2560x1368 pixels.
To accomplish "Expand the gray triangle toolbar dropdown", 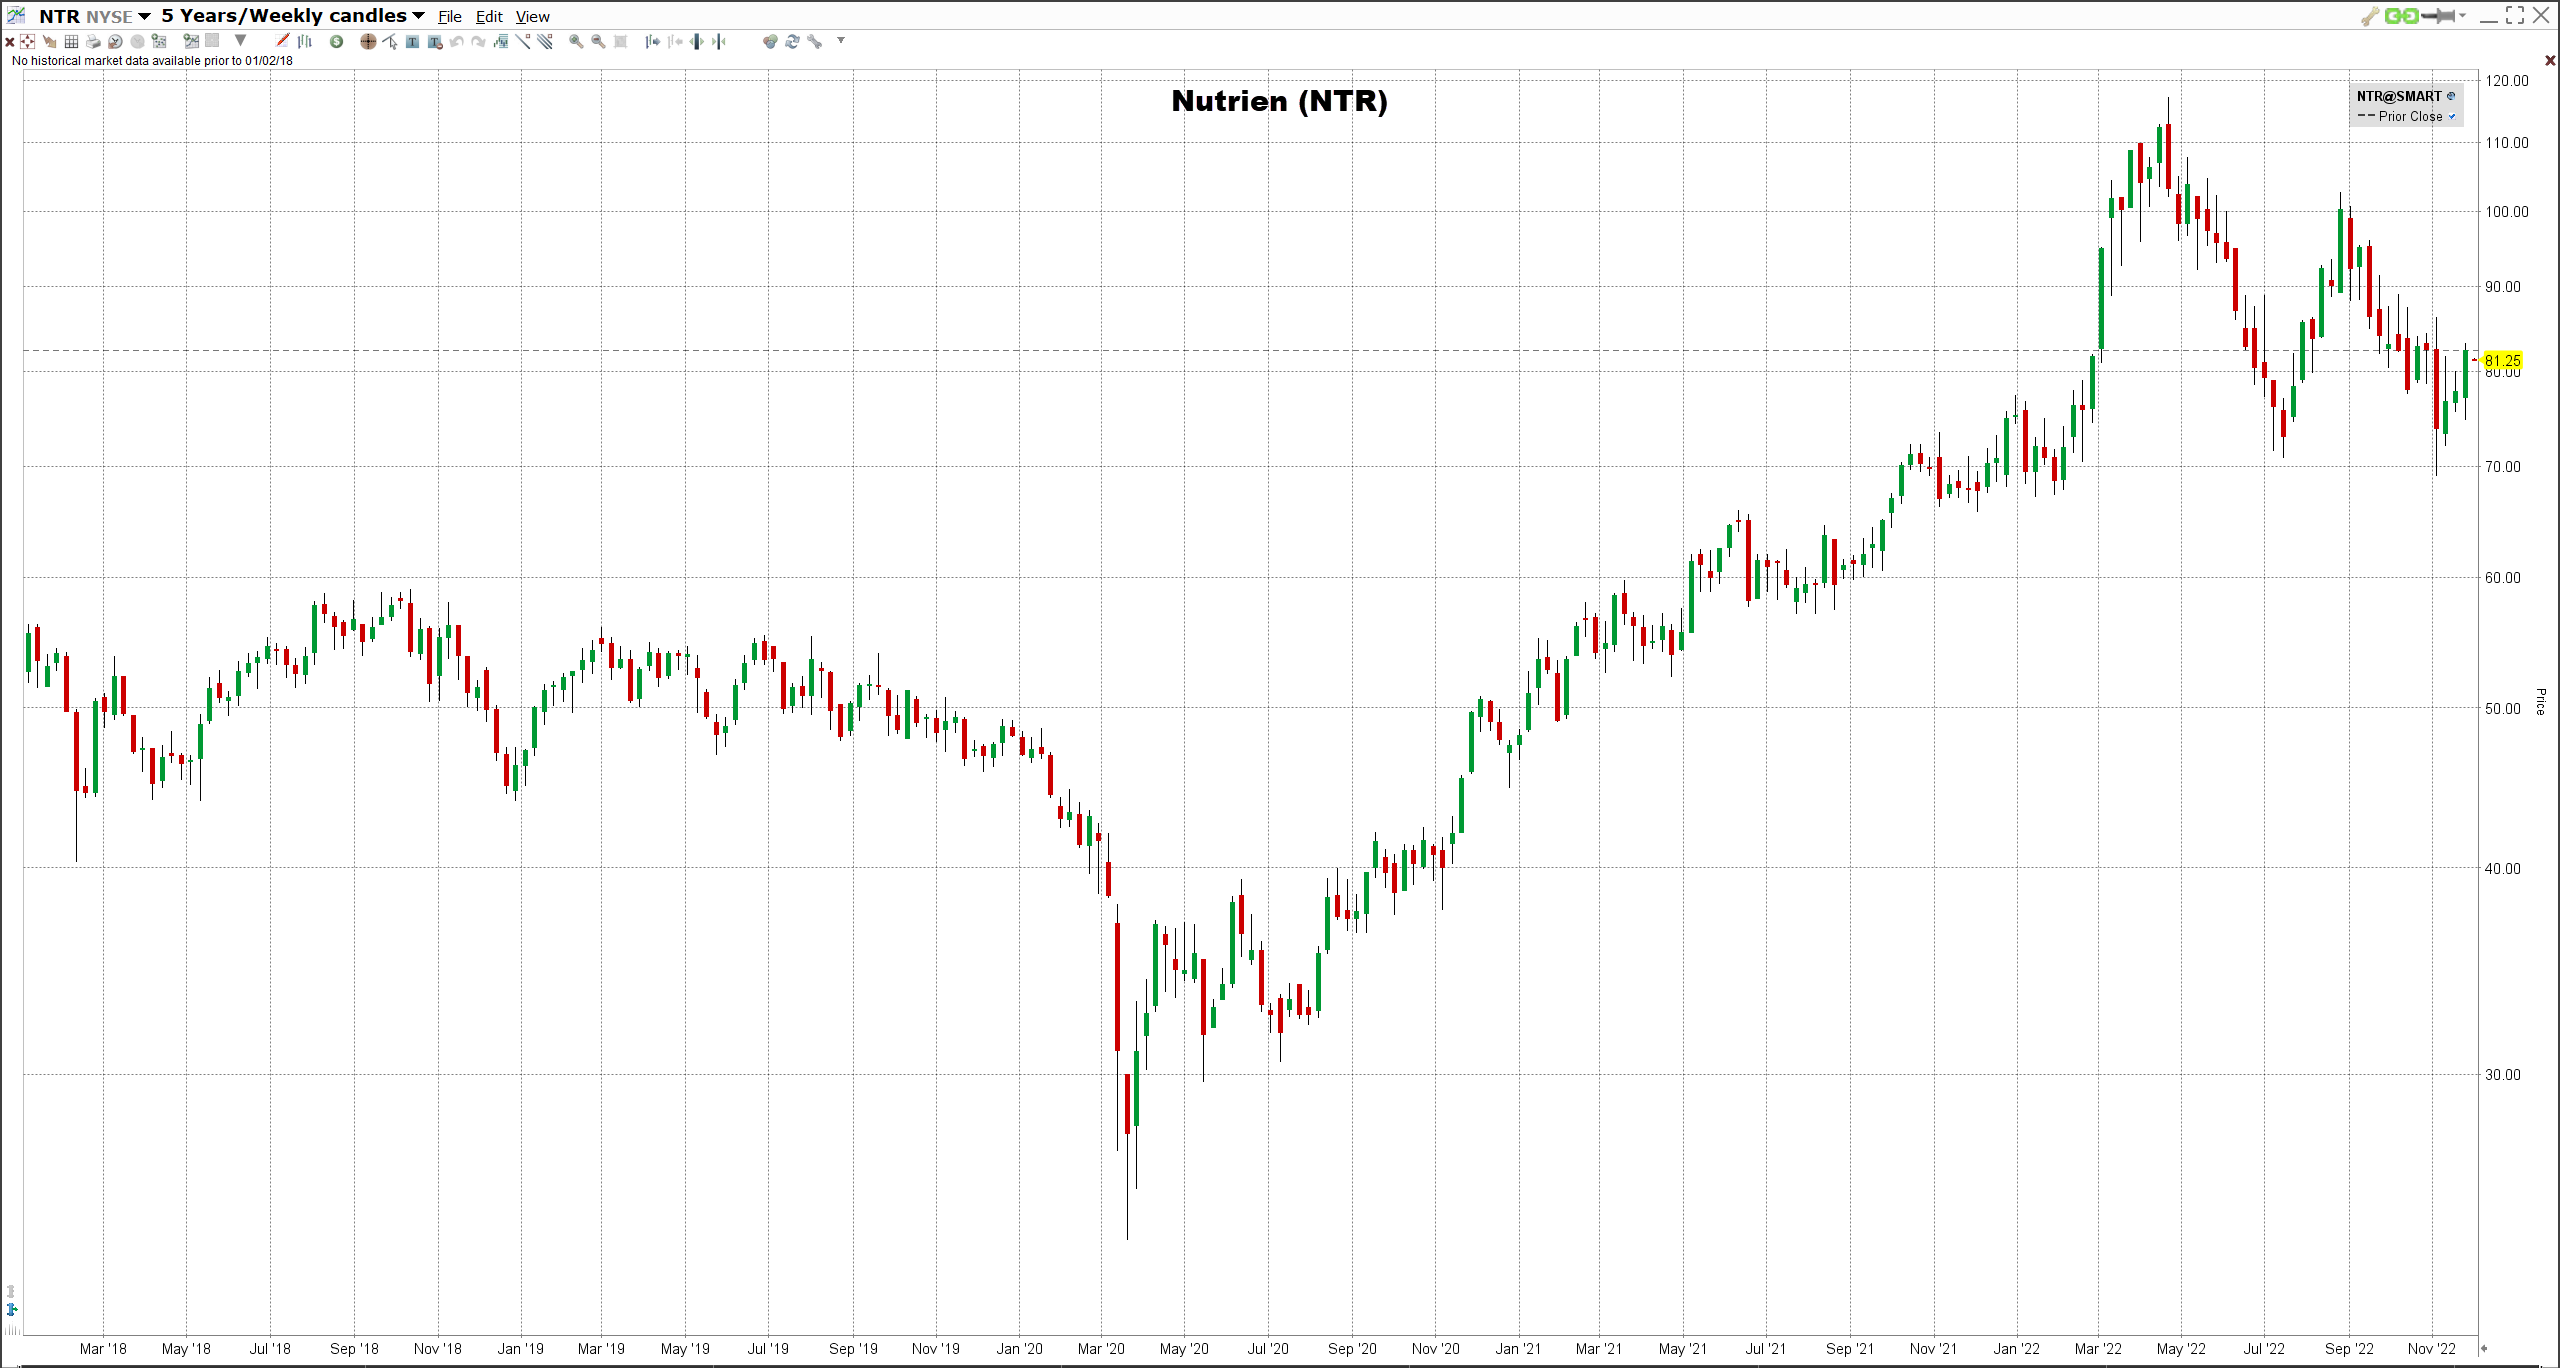I will (240, 41).
